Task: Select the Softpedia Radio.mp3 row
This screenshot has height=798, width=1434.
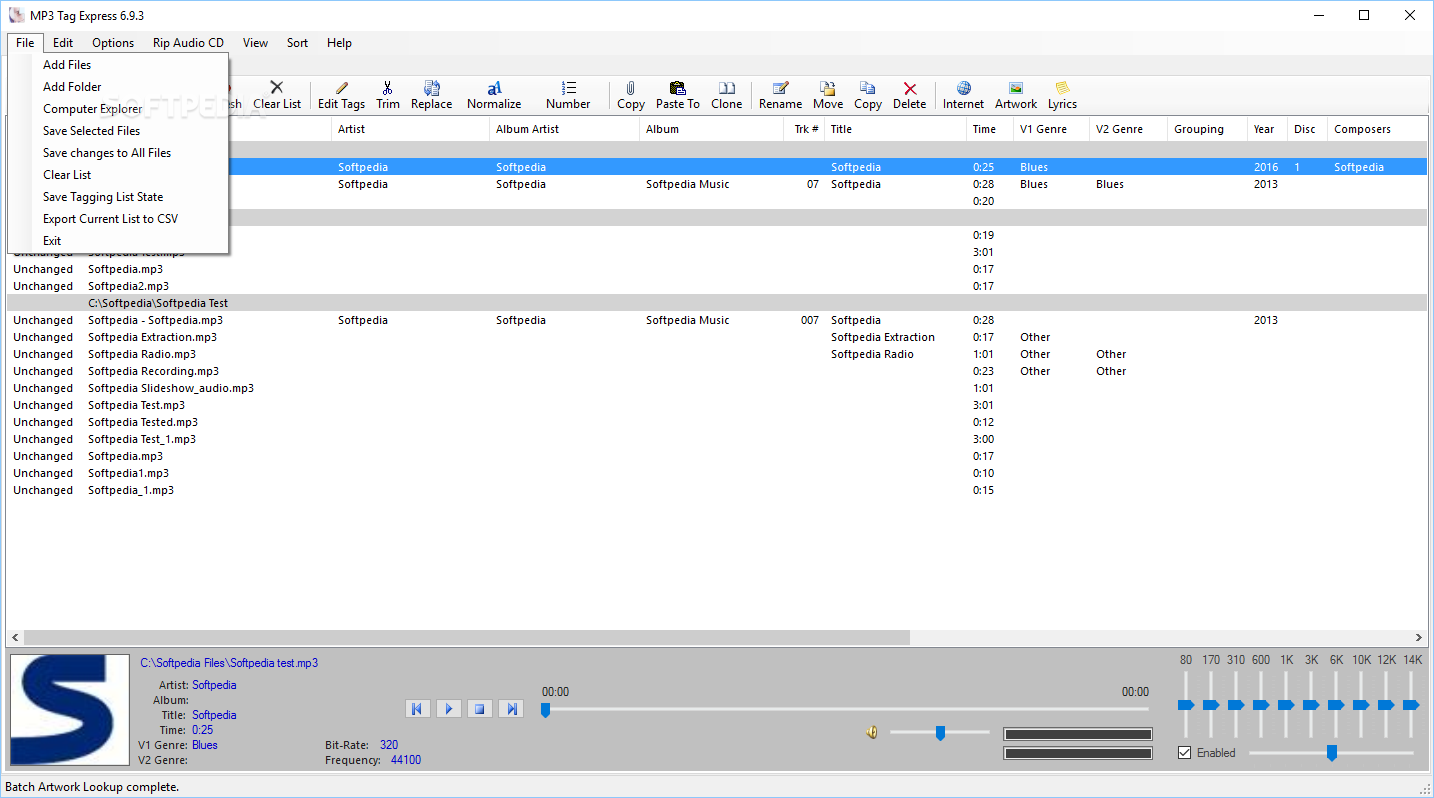Action: click(x=716, y=354)
